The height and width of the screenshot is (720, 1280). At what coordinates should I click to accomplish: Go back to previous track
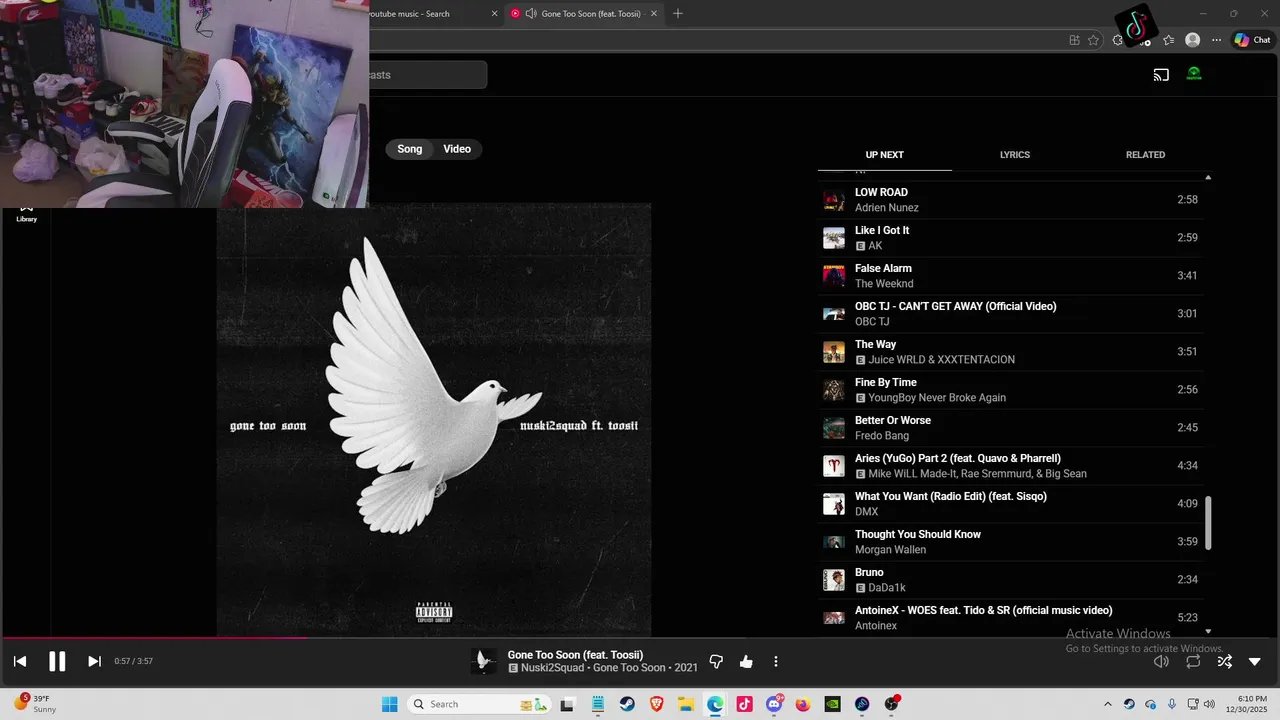click(x=20, y=661)
